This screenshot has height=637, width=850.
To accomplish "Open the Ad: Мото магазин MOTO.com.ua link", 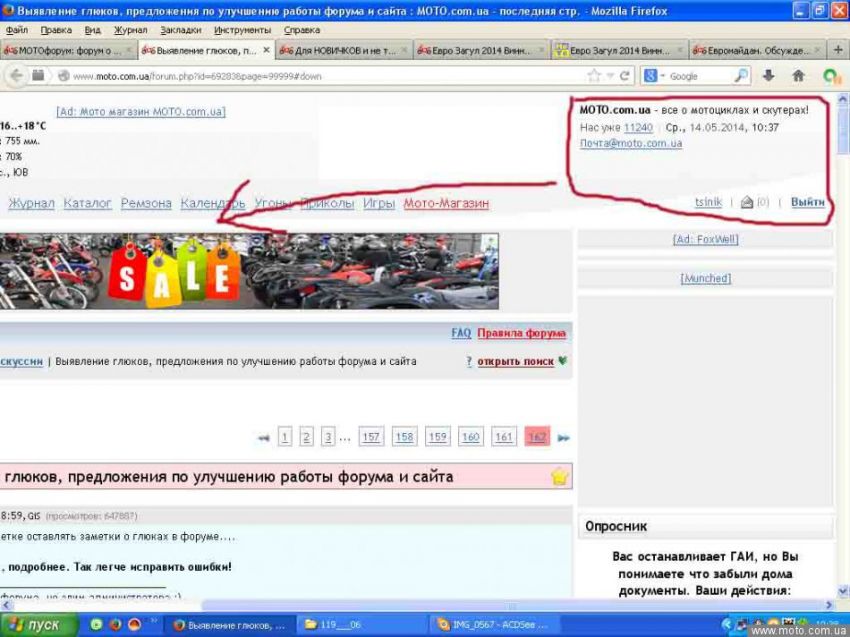I will [141, 112].
